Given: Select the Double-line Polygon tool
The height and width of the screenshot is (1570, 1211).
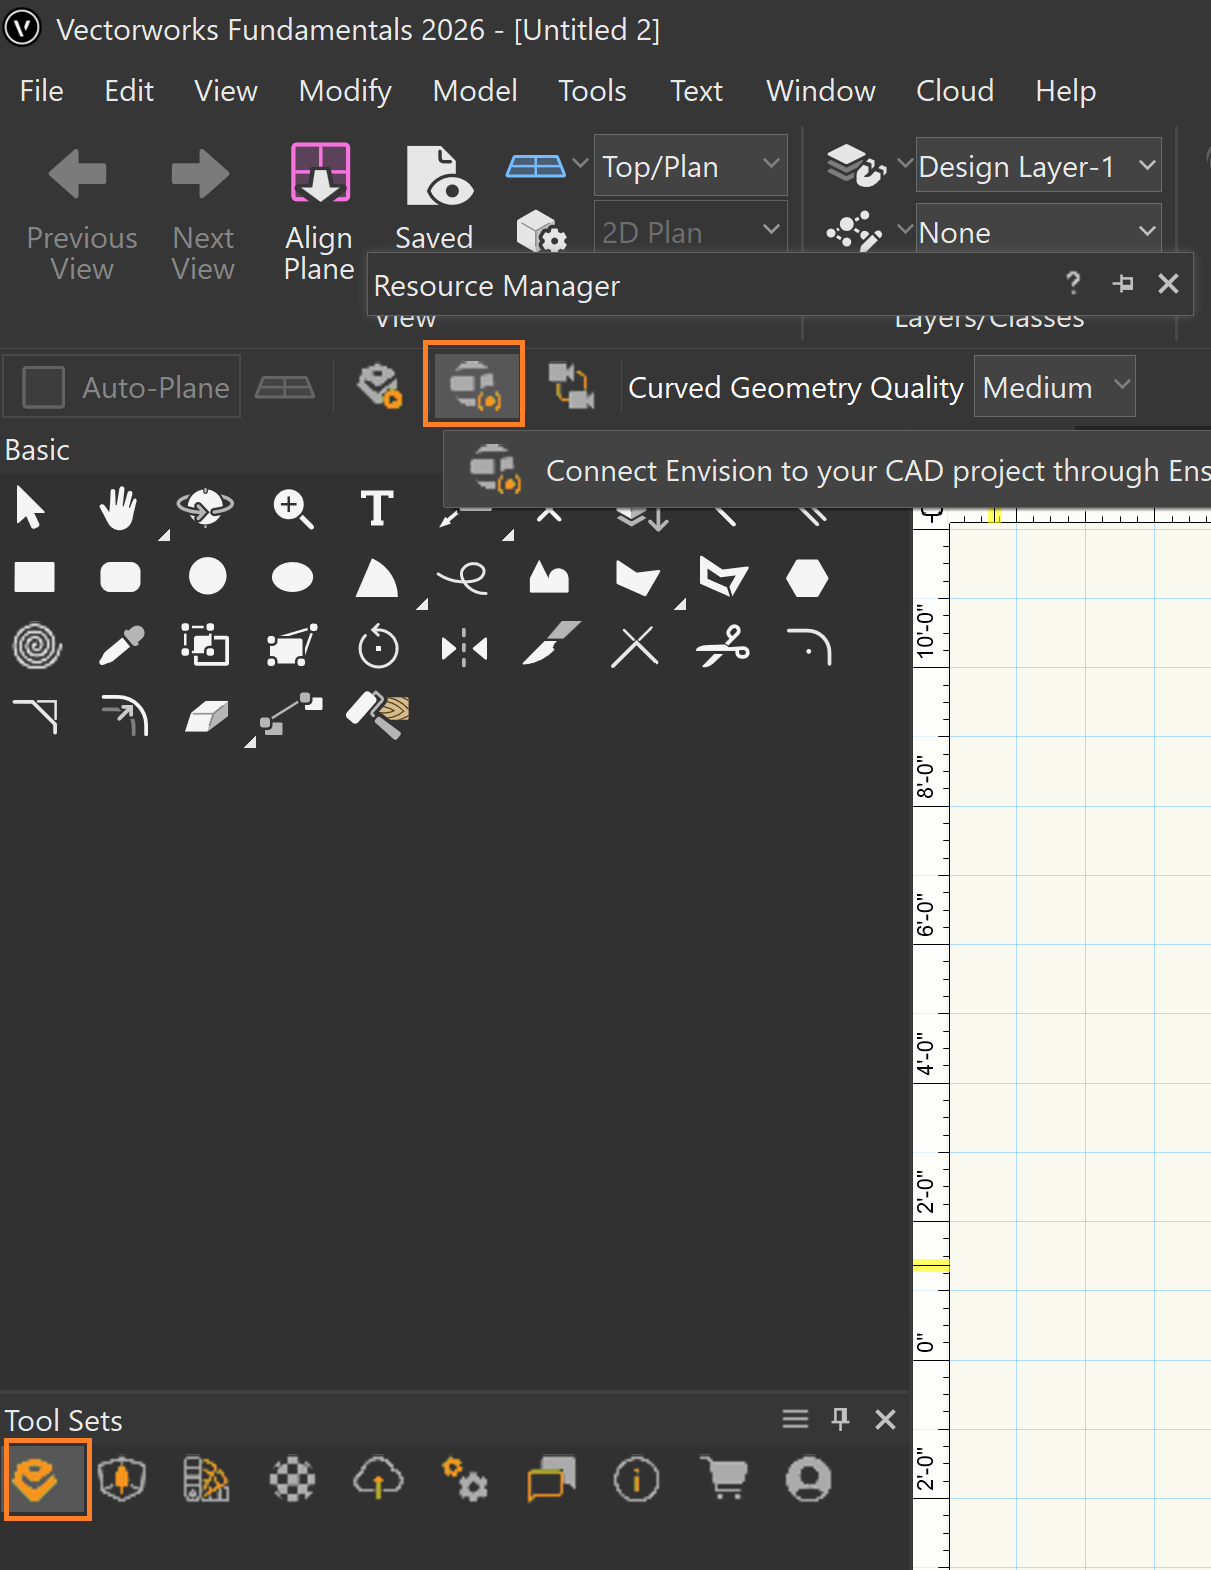Looking at the screenshot, I should pos(724,577).
